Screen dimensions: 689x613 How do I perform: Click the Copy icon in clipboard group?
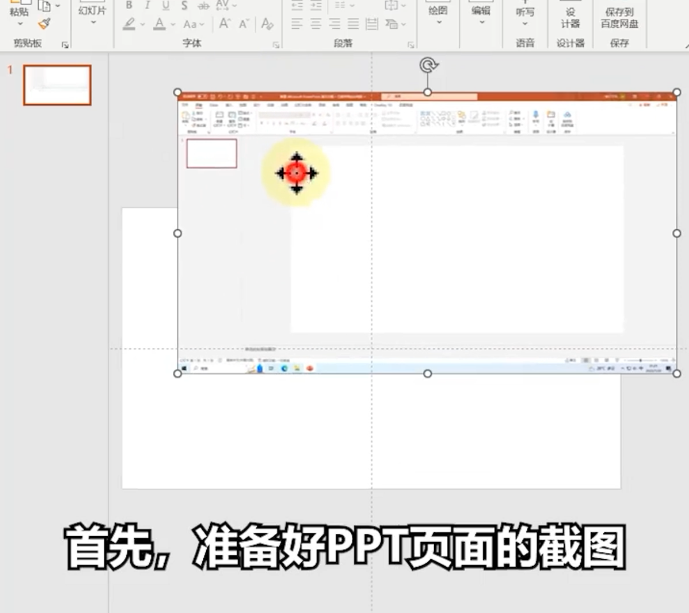pyautogui.click(x=44, y=5)
